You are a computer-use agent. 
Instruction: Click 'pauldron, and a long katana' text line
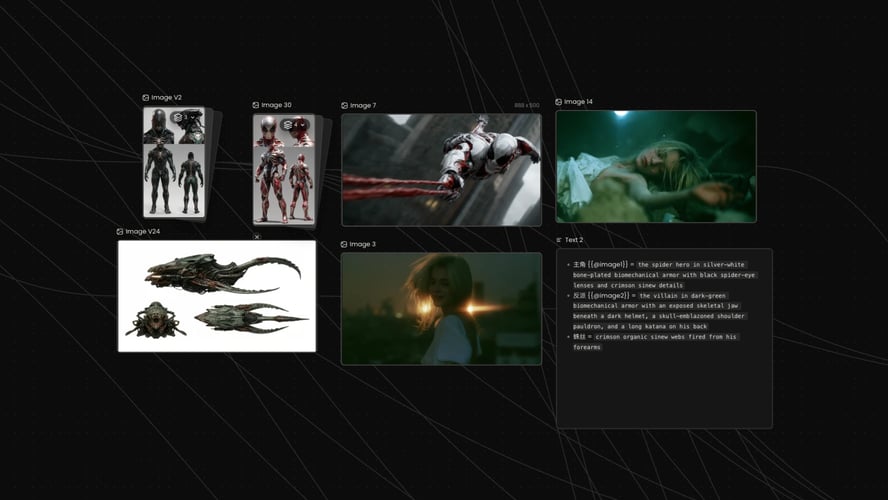pos(640,327)
